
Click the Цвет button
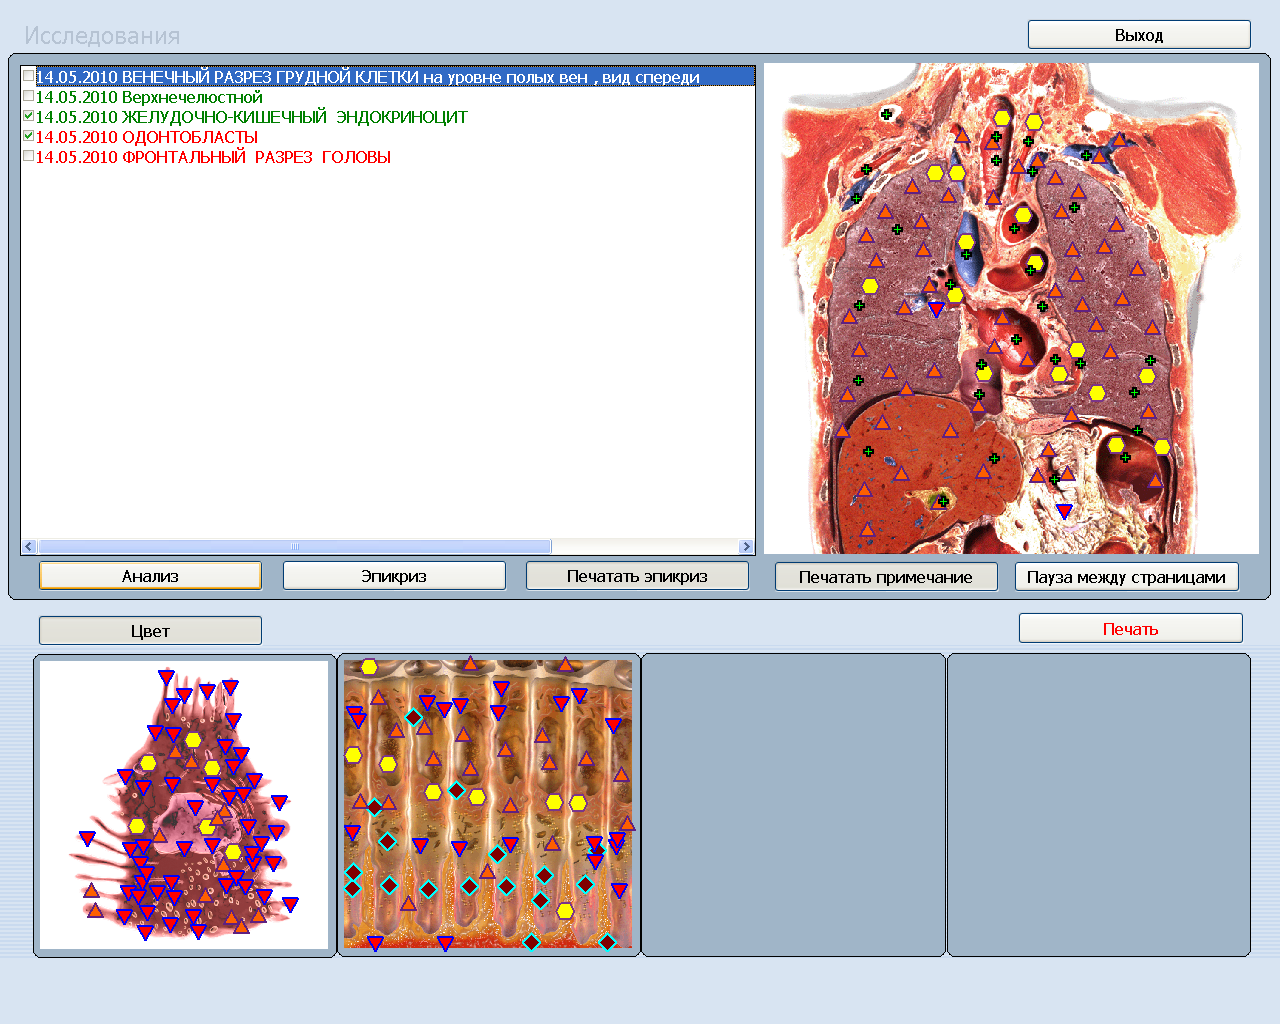[x=150, y=631]
